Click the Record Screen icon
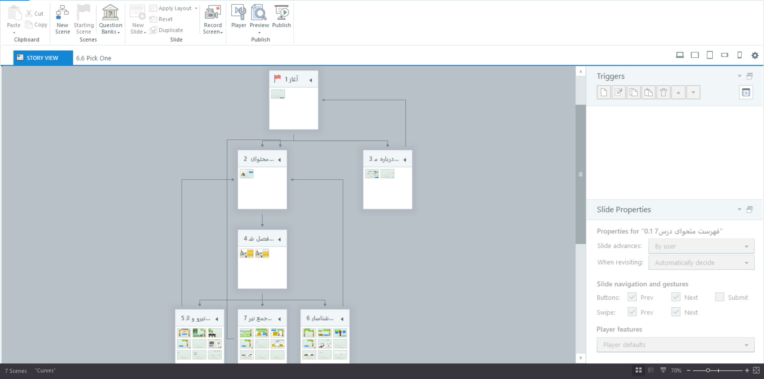 [x=212, y=13]
